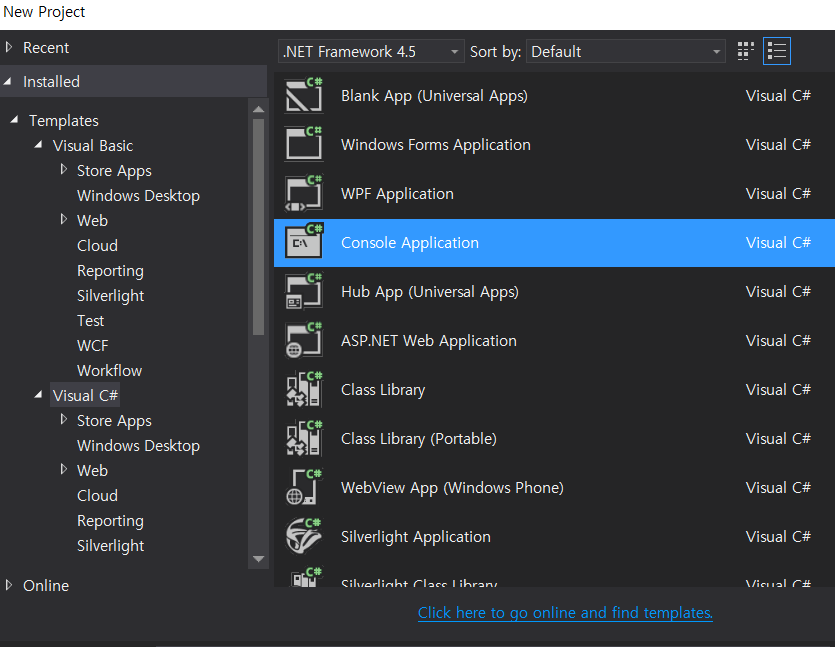This screenshot has width=835, height=647.
Task: Switch to medium icons list view
Action: tap(776, 52)
